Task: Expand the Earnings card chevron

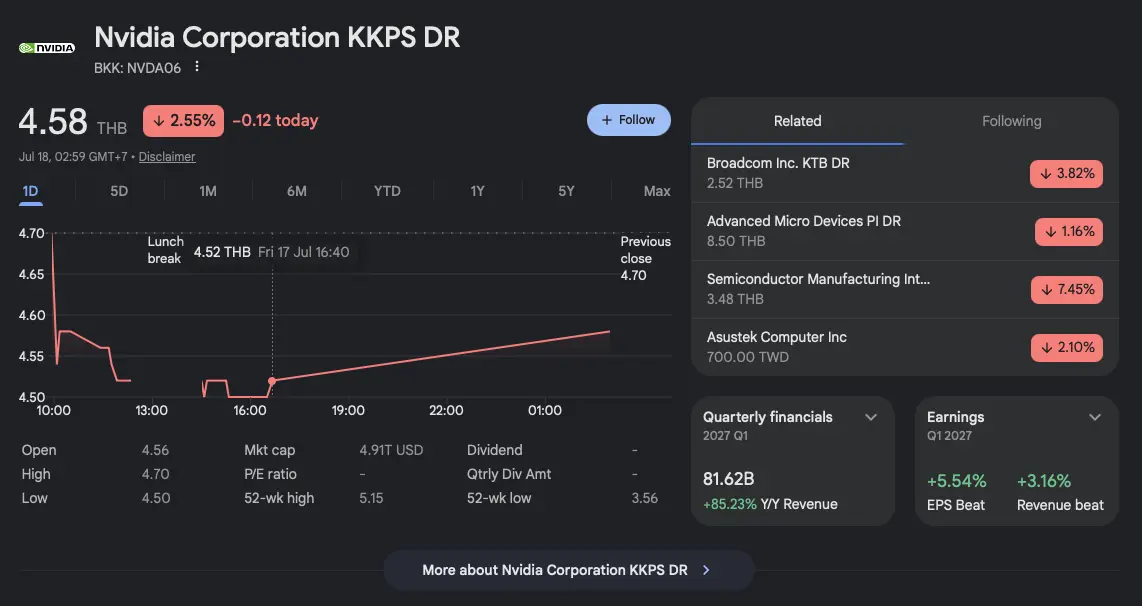Action: (x=1095, y=417)
